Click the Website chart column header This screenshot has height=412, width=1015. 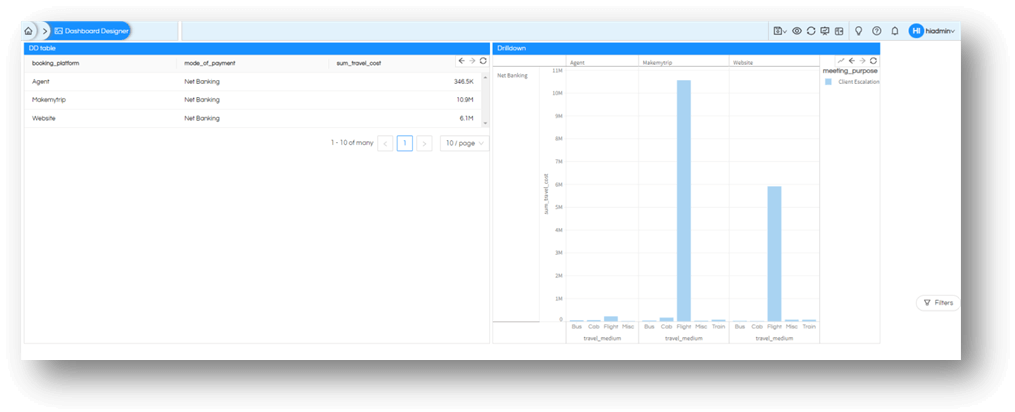[x=743, y=63]
